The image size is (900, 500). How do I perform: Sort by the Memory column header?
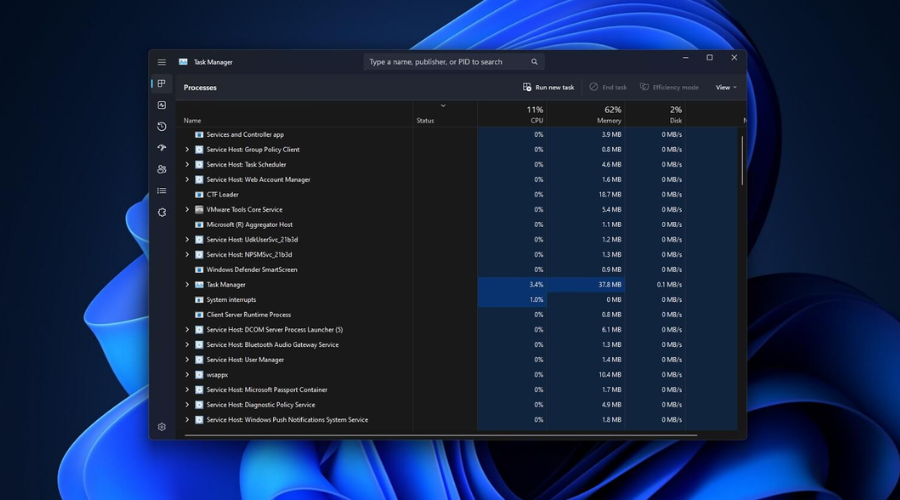(585, 114)
